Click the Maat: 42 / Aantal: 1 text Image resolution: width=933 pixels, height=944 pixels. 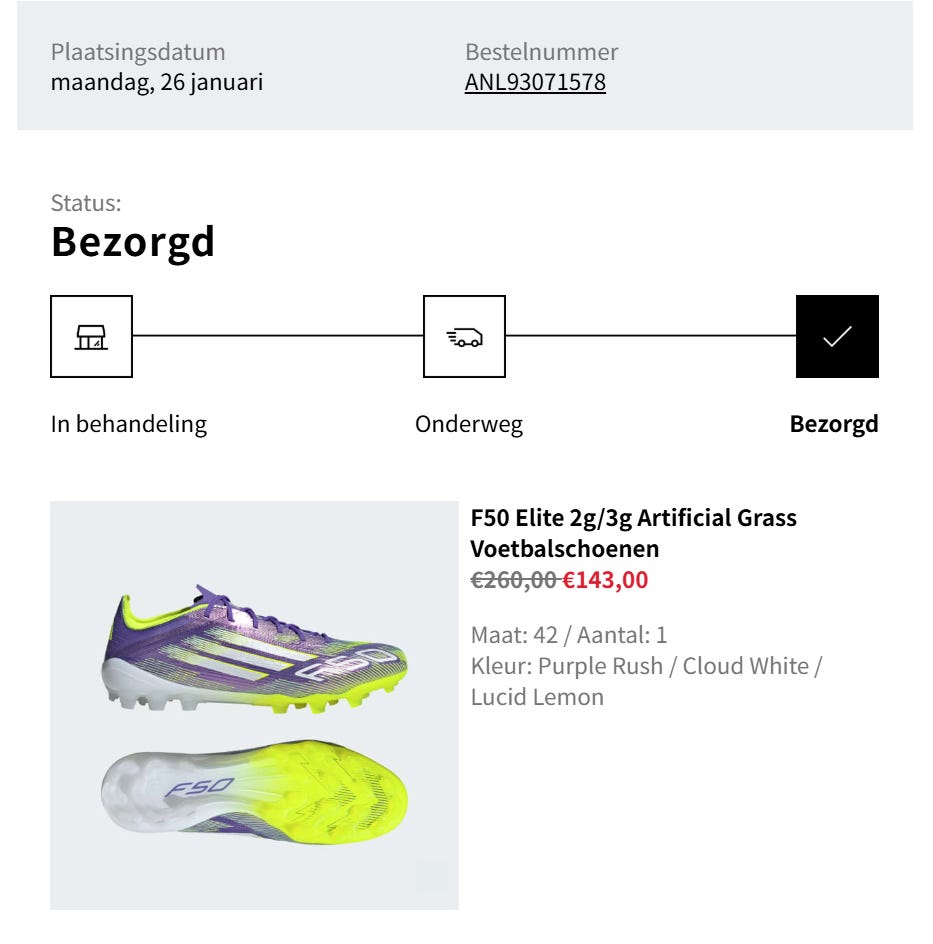pyautogui.click(x=569, y=635)
